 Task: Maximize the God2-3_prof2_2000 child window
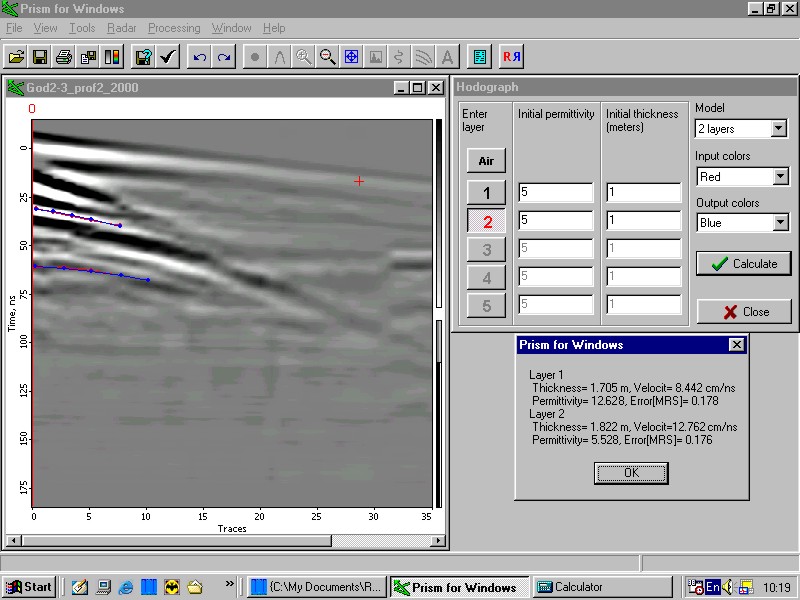pos(417,88)
